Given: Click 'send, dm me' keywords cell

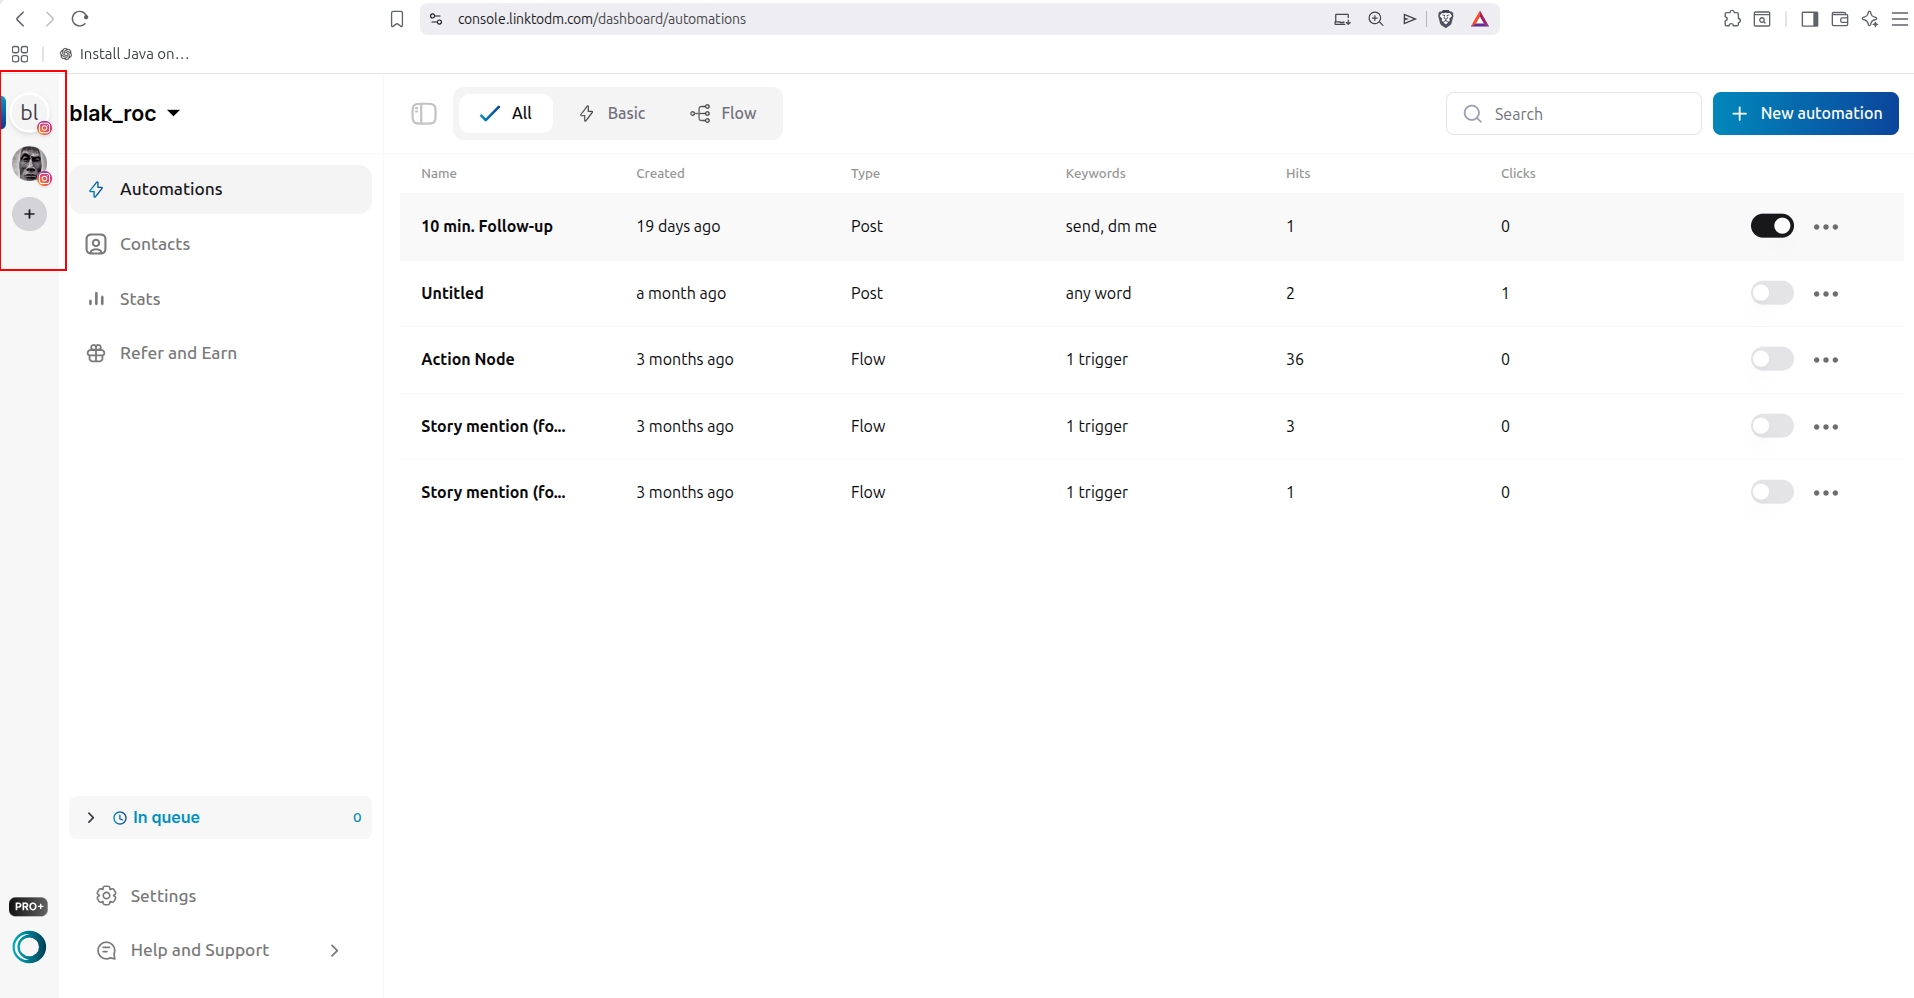Looking at the screenshot, I should pyautogui.click(x=1111, y=226).
